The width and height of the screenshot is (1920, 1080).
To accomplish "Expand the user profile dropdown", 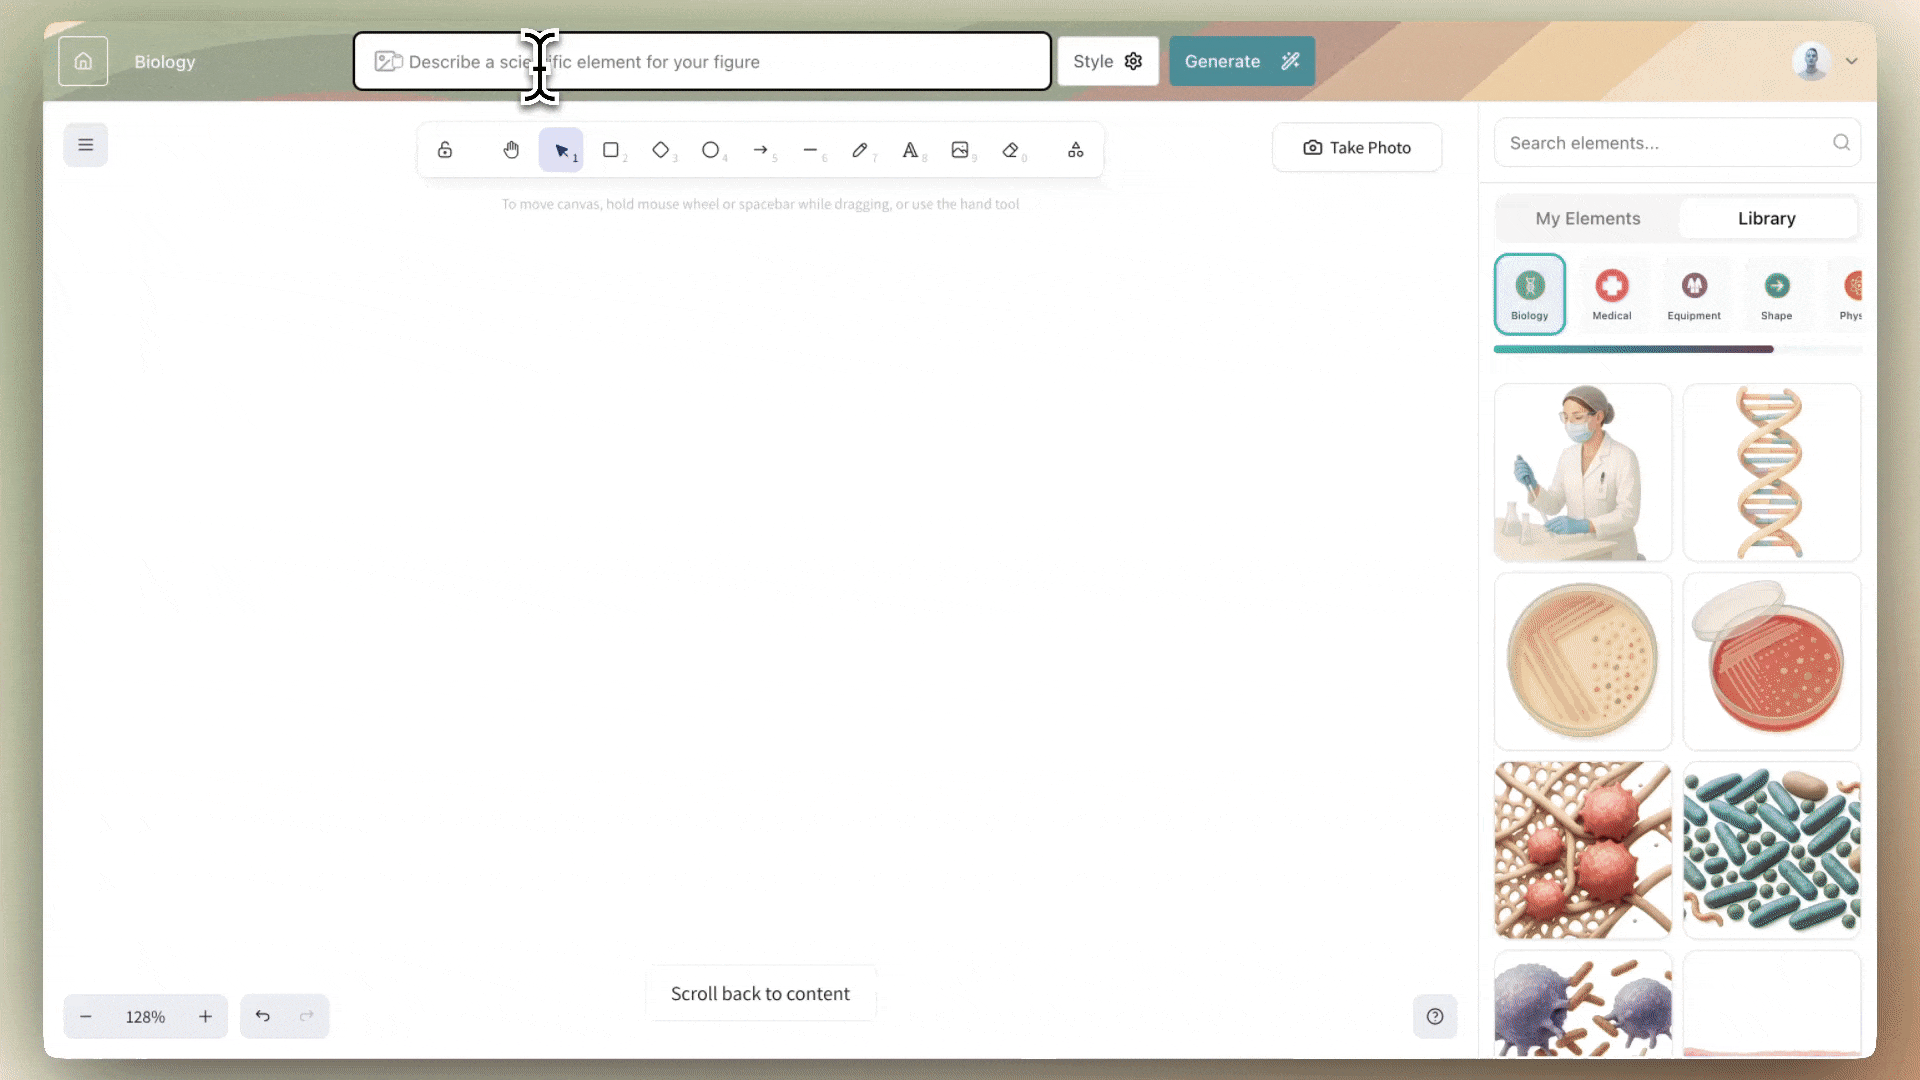I will [x=1852, y=61].
